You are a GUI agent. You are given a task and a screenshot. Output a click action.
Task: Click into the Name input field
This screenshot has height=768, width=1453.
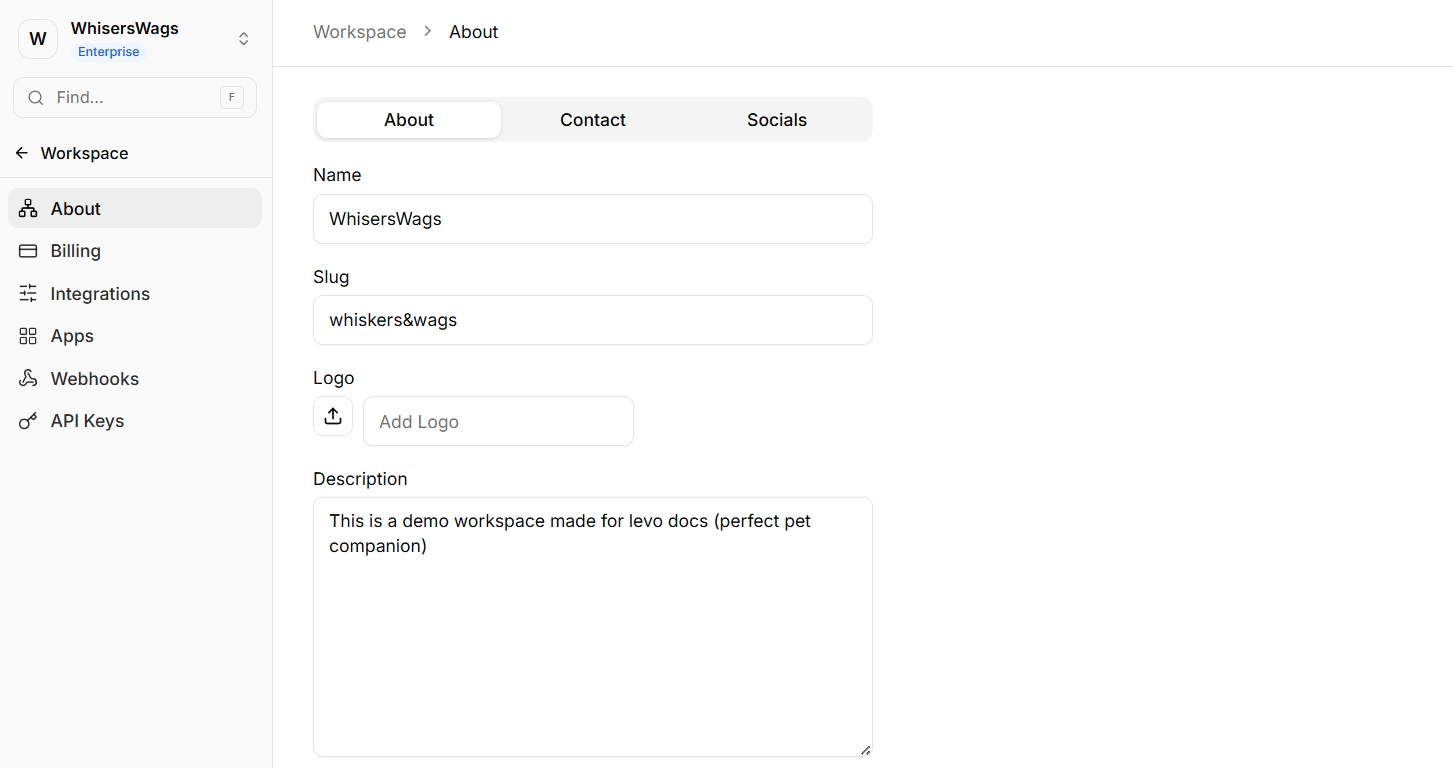point(592,219)
